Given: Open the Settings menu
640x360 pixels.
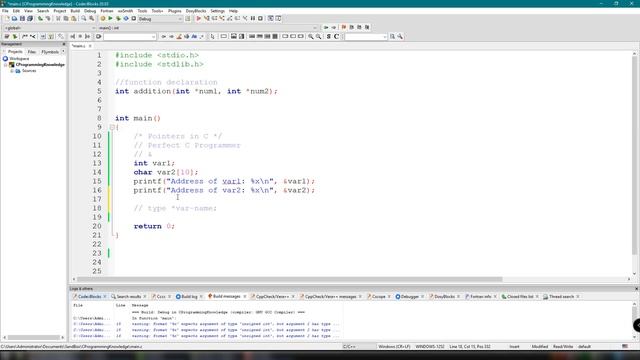Looking at the screenshot, I should 217,11.
